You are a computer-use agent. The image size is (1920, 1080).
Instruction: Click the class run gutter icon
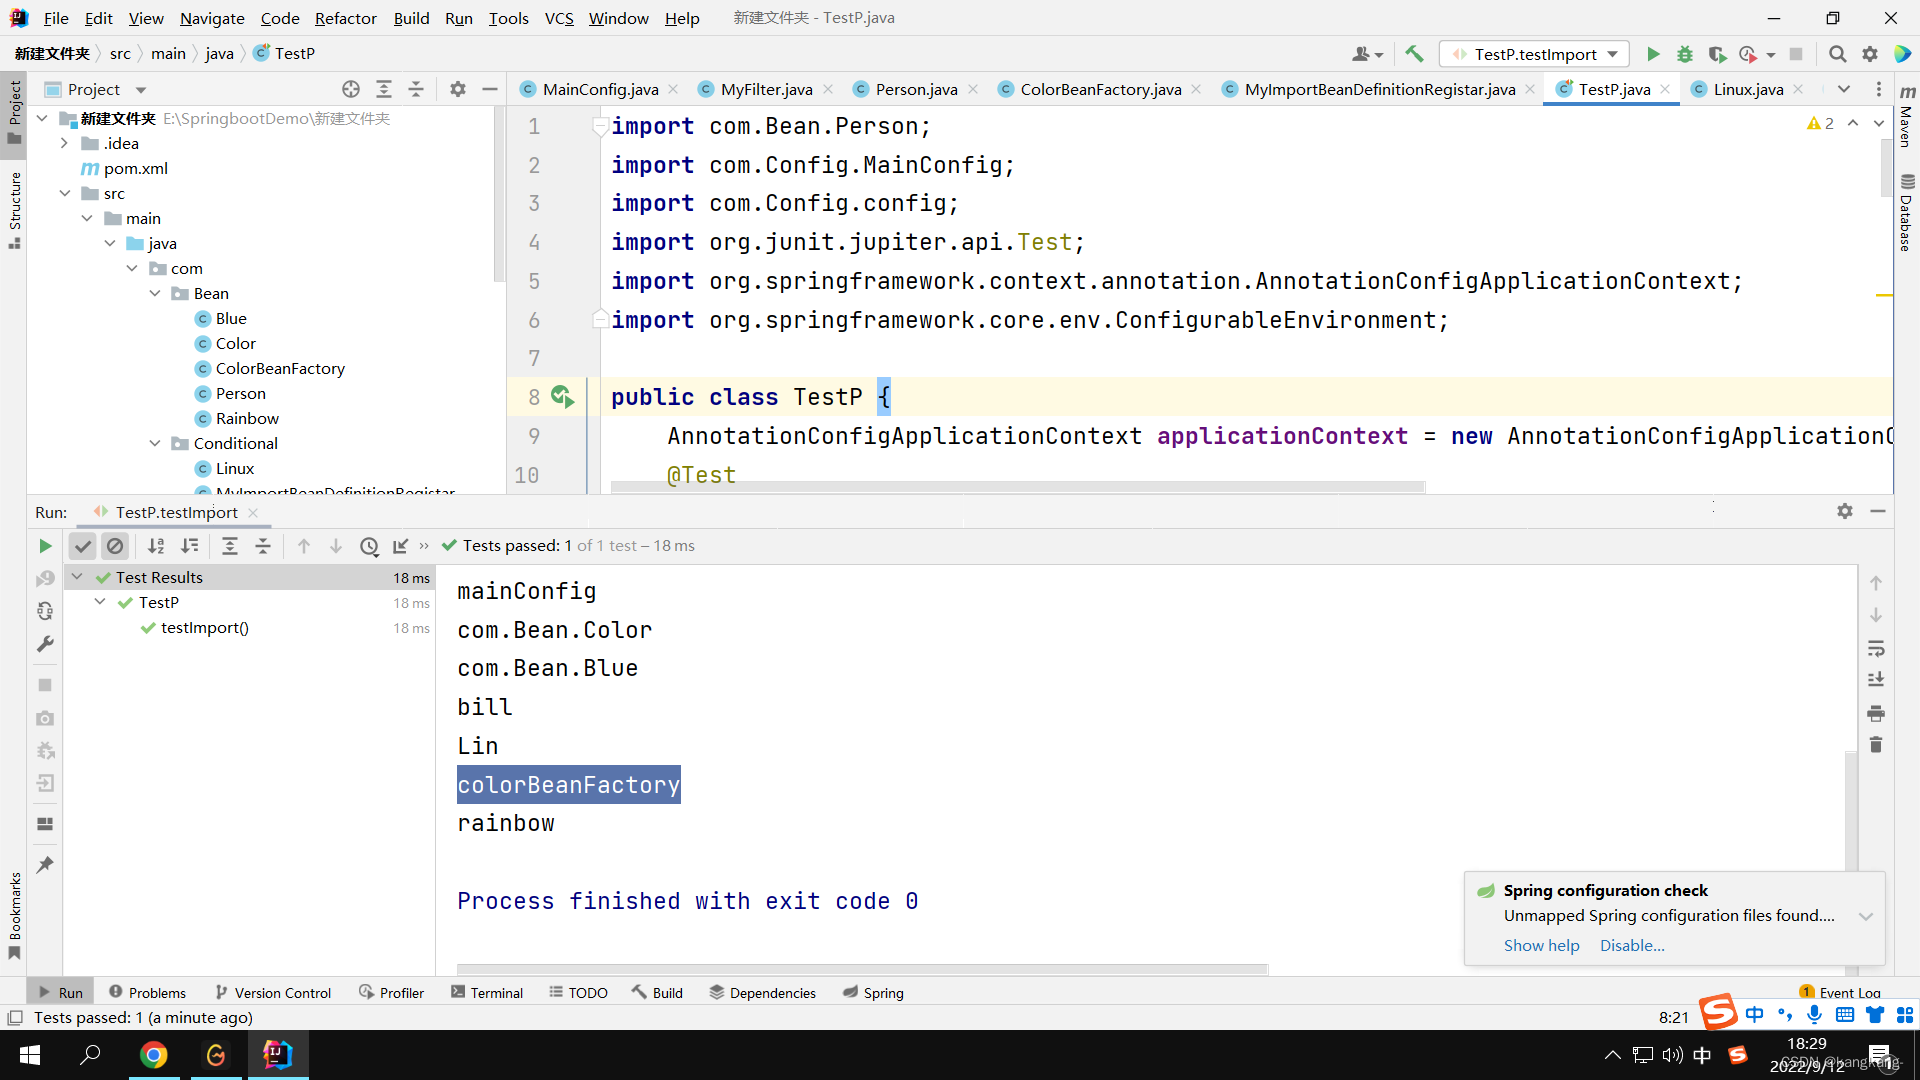click(x=563, y=397)
